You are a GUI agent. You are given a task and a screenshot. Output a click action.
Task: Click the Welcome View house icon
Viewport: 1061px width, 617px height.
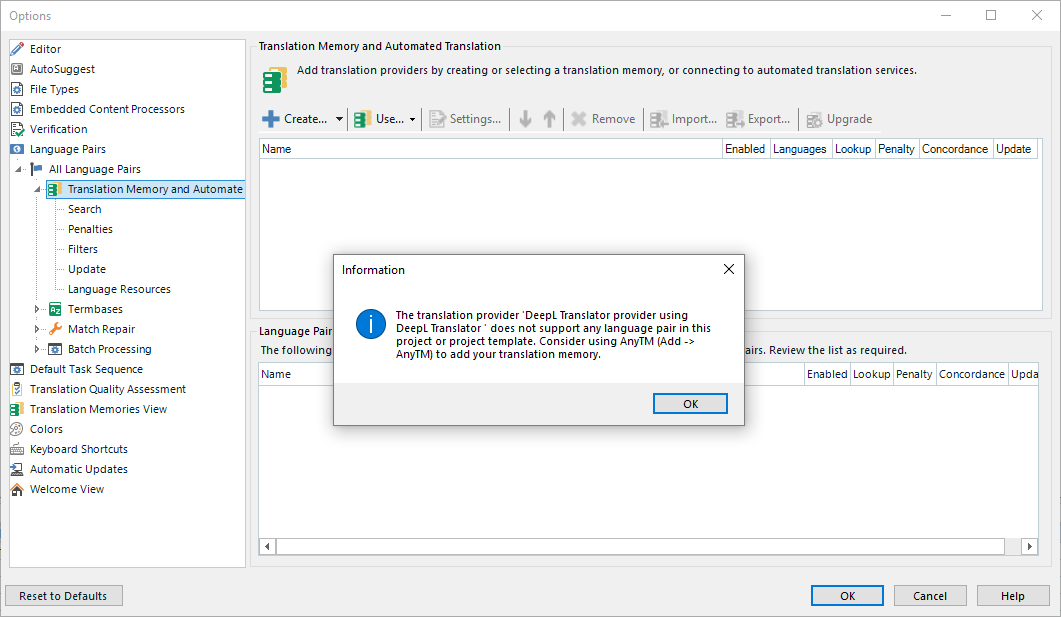[x=17, y=489]
